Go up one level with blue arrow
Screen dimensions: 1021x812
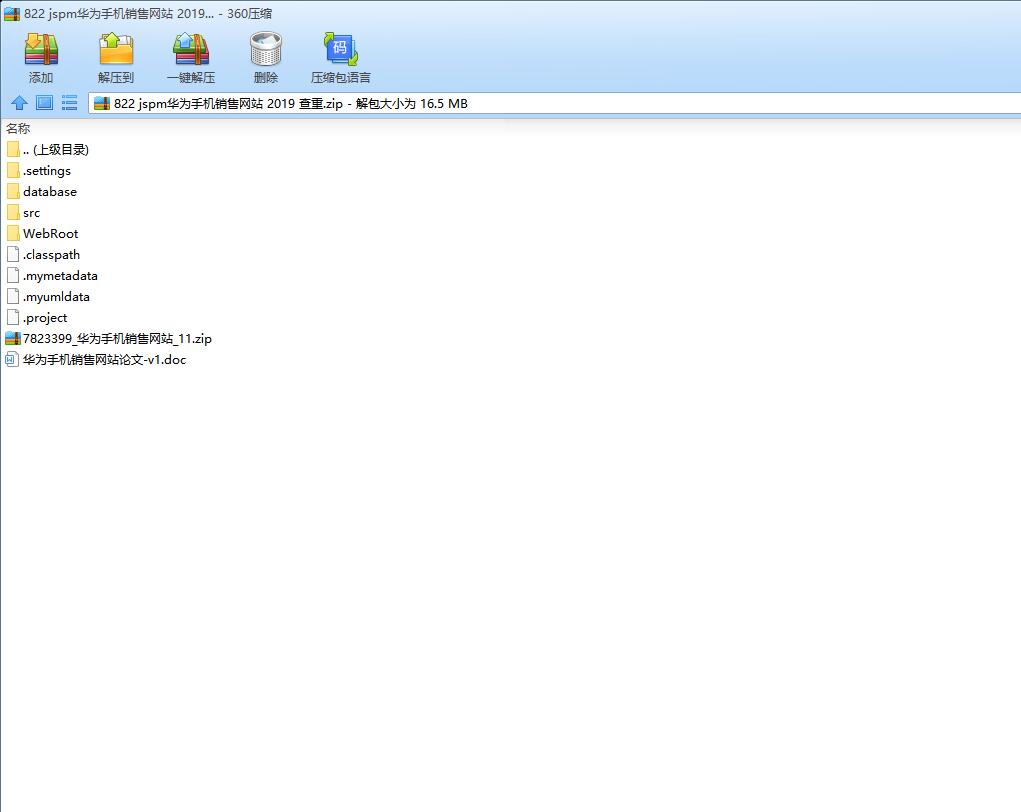click(19, 103)
